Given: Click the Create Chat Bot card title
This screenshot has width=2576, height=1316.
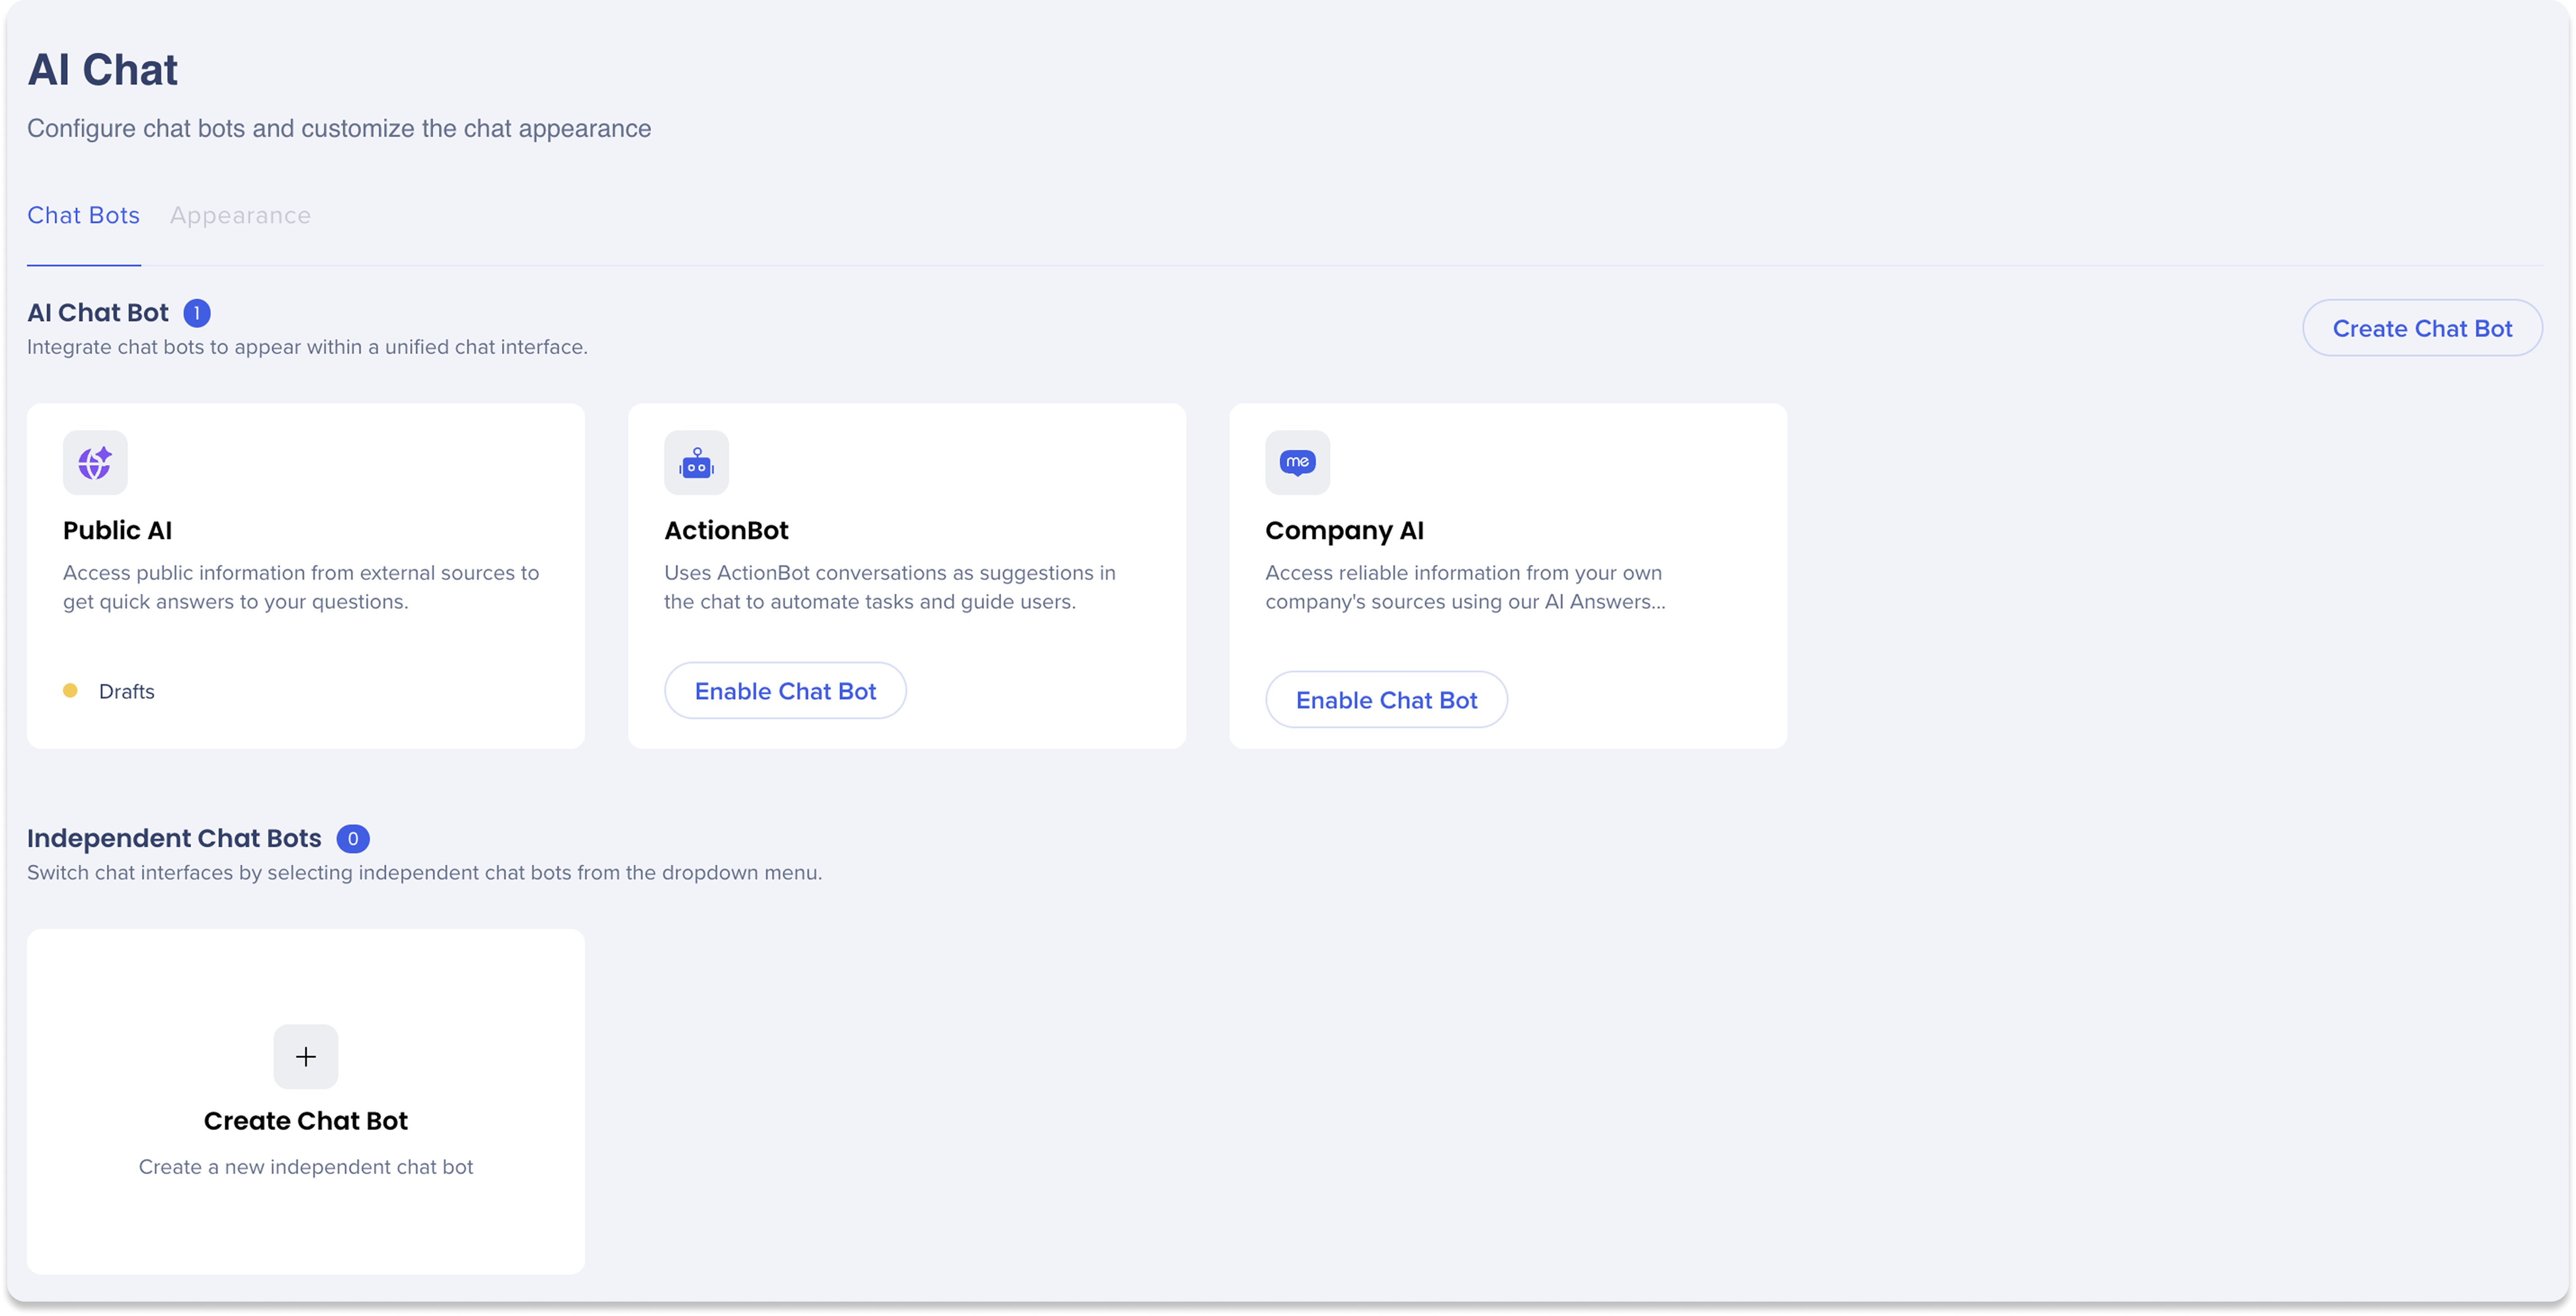Looking at the screenshot, I should (x=306, y=1120).
